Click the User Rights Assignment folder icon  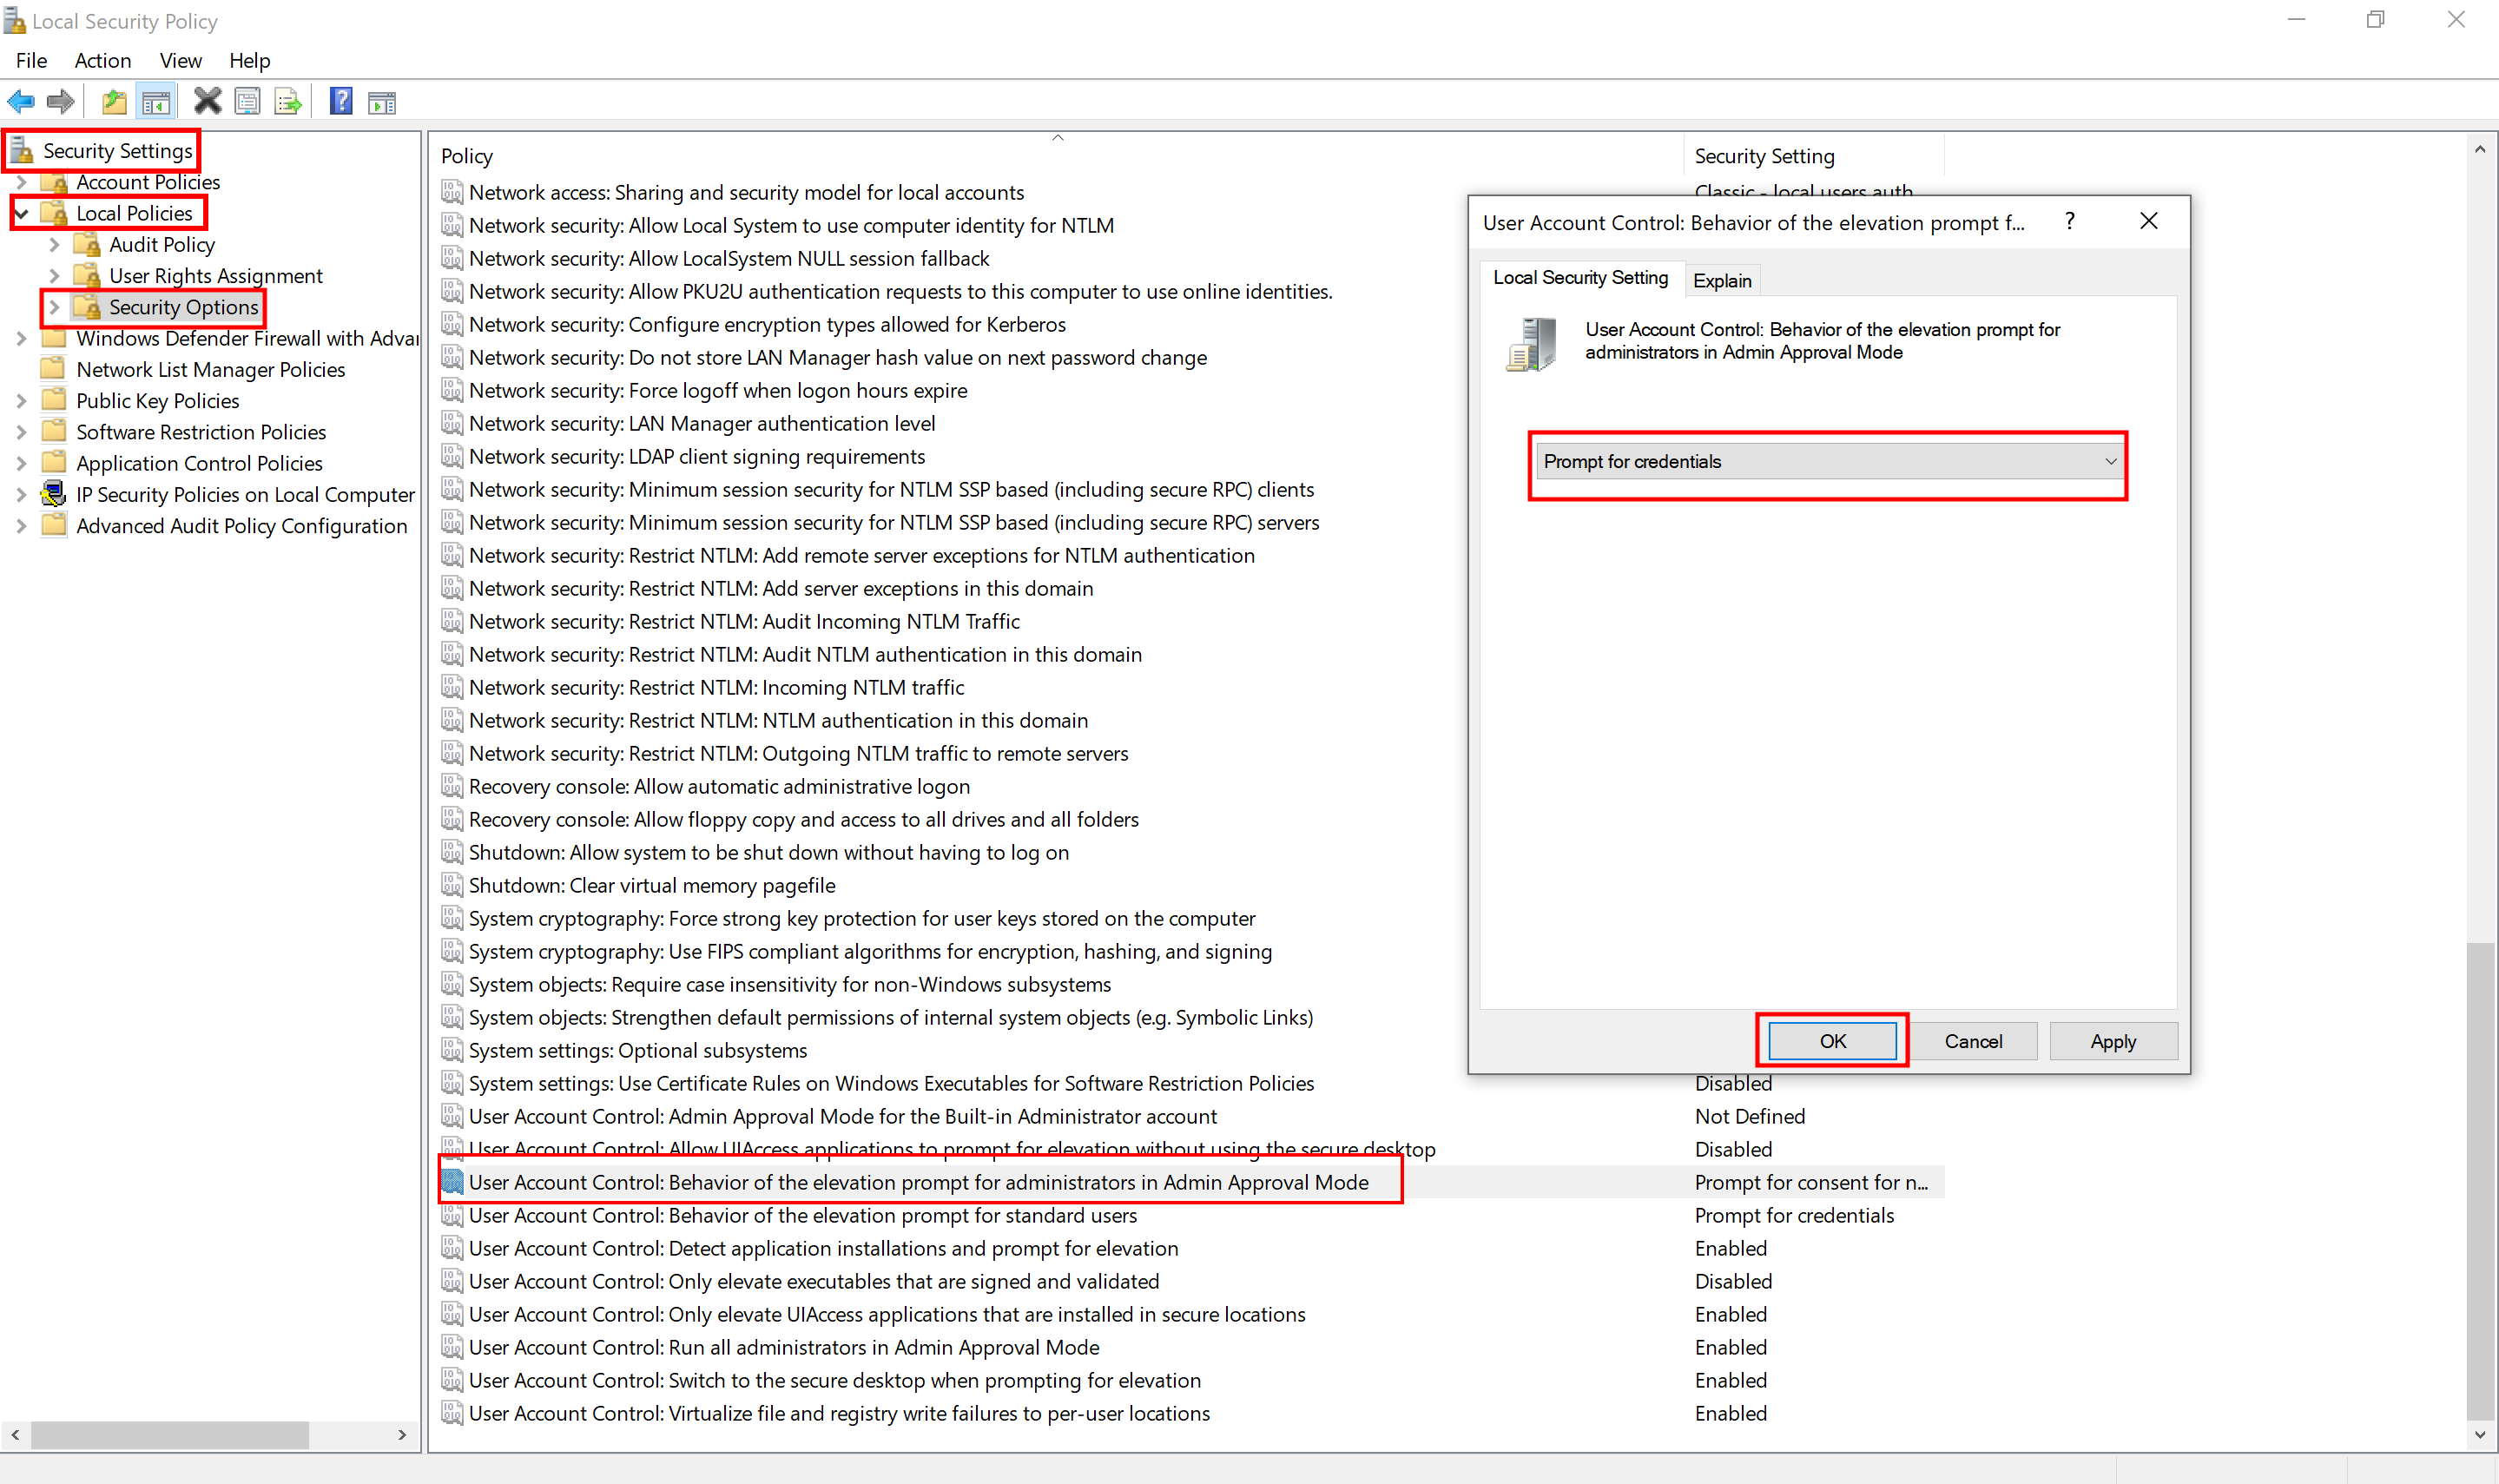pos(87,276)
